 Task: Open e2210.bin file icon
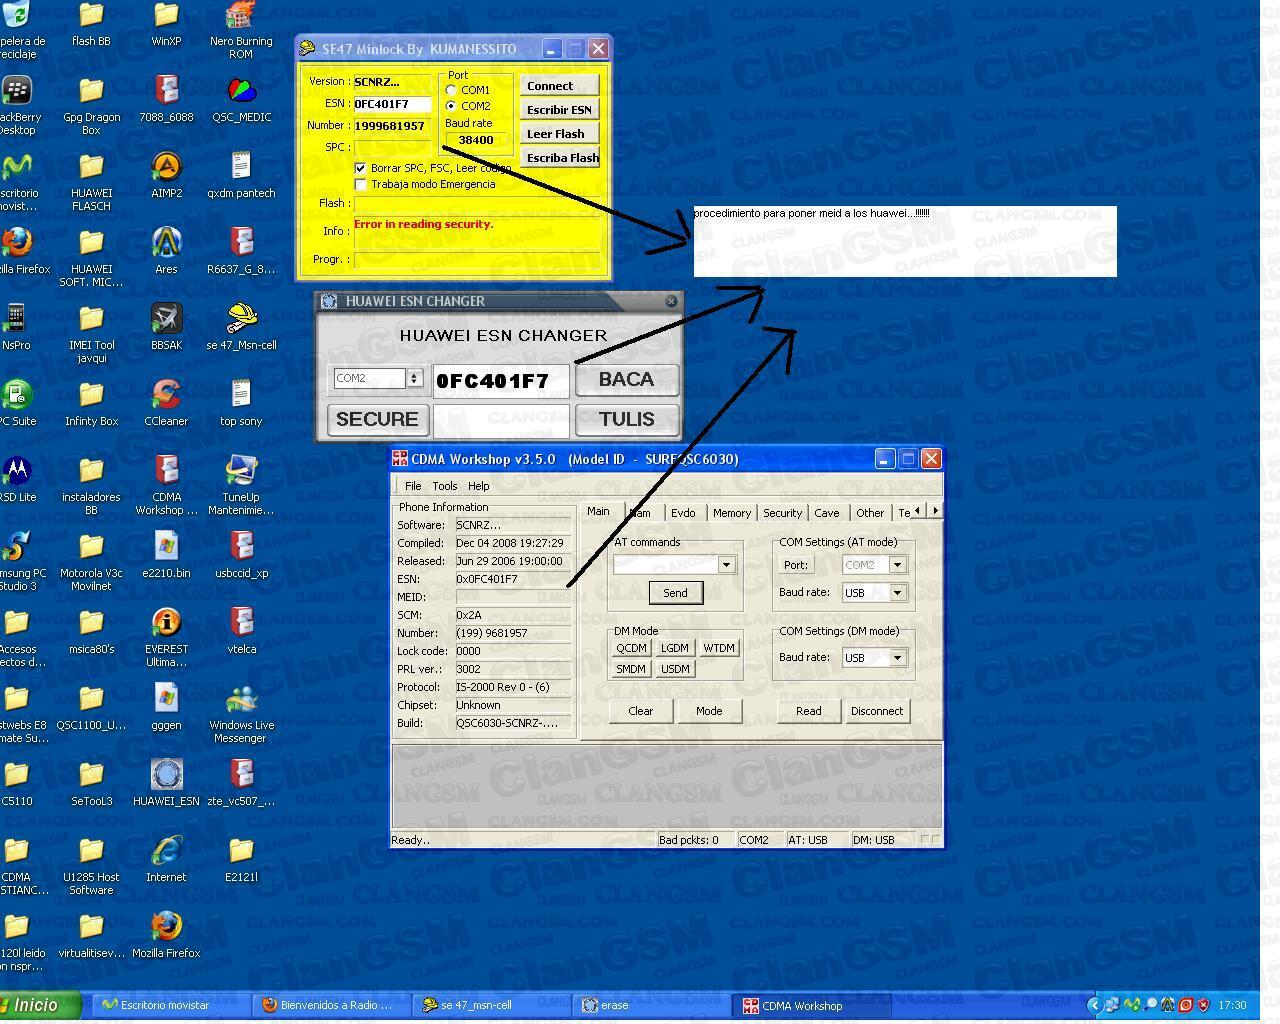click(166, 547)
